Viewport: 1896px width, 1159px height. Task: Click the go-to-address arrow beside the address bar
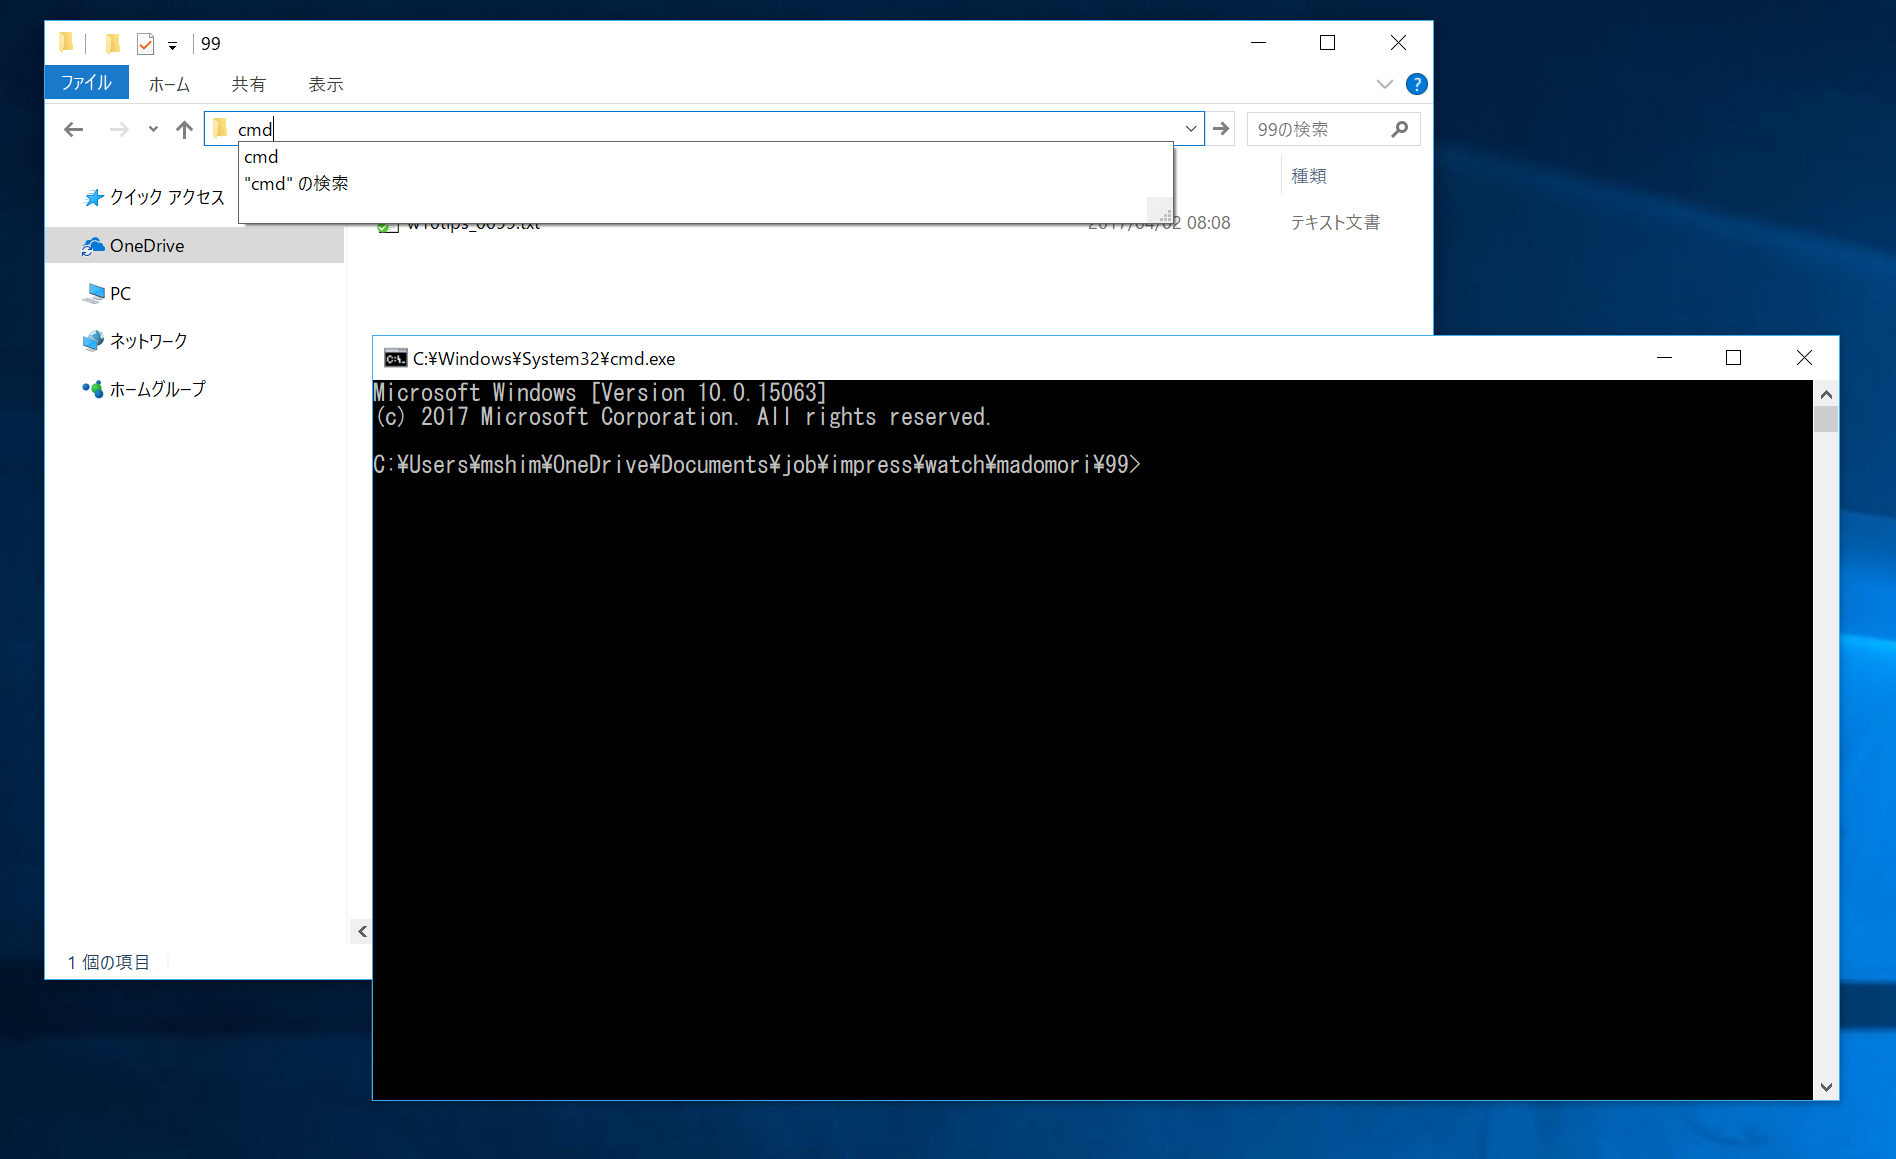pyautogui.click(x=1221, y=128)
